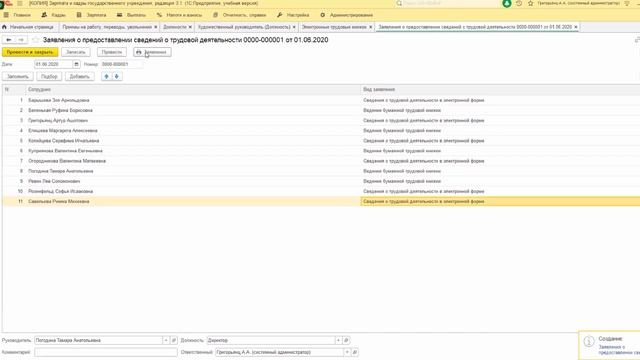Open the Должность field's open-record icon

346,340
